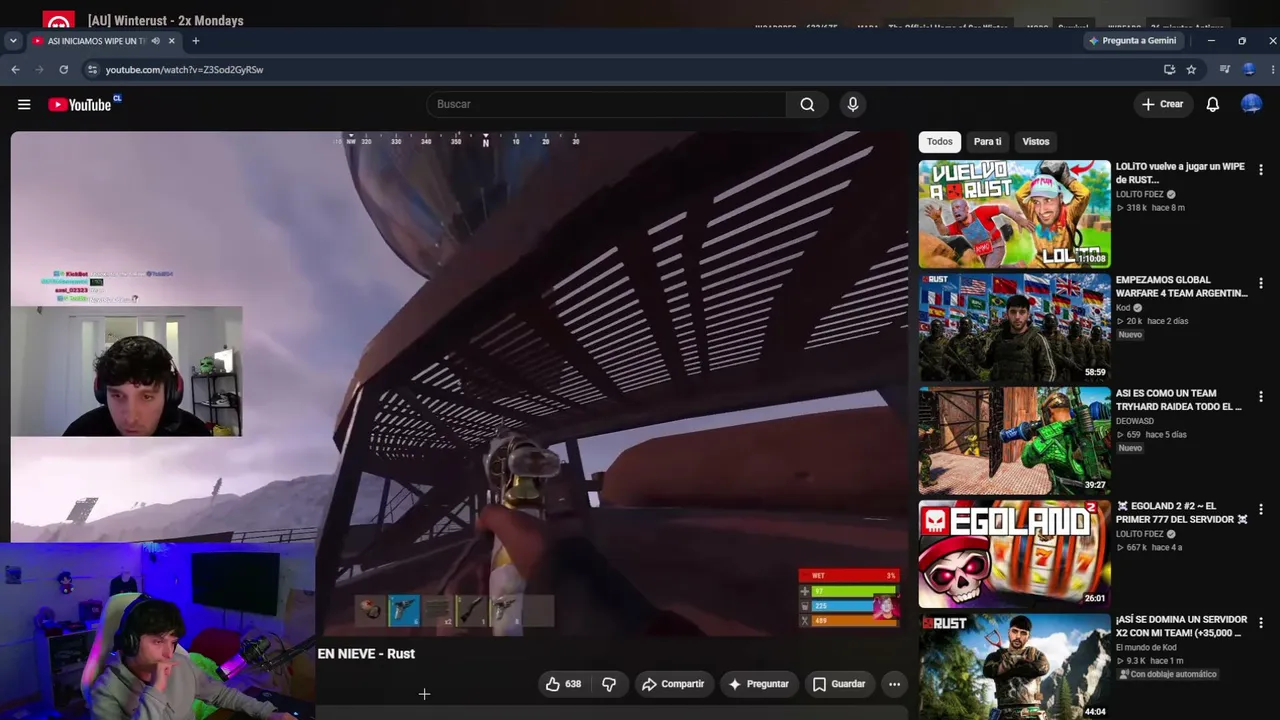
Task: Go back with the browser back arrow
Action: 15,69
